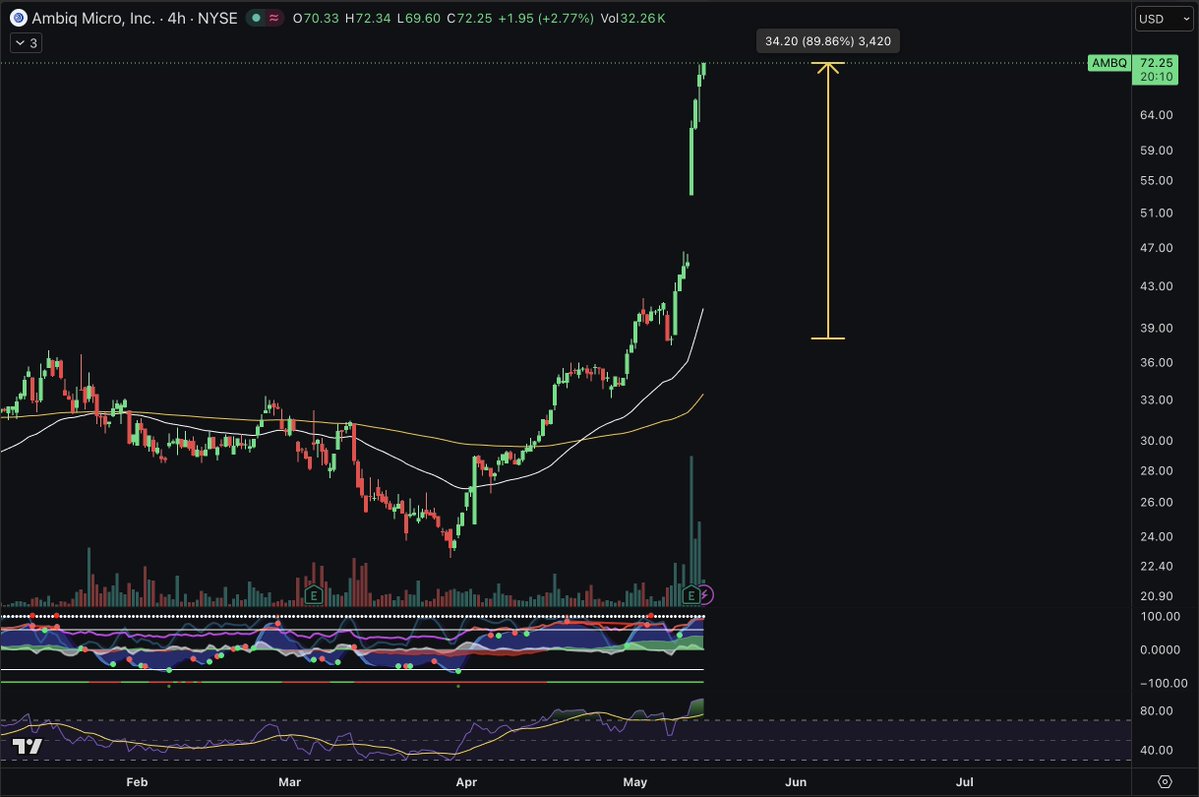Click the high value H72.34
1199x797 pixels.
(x=368, y=18)
